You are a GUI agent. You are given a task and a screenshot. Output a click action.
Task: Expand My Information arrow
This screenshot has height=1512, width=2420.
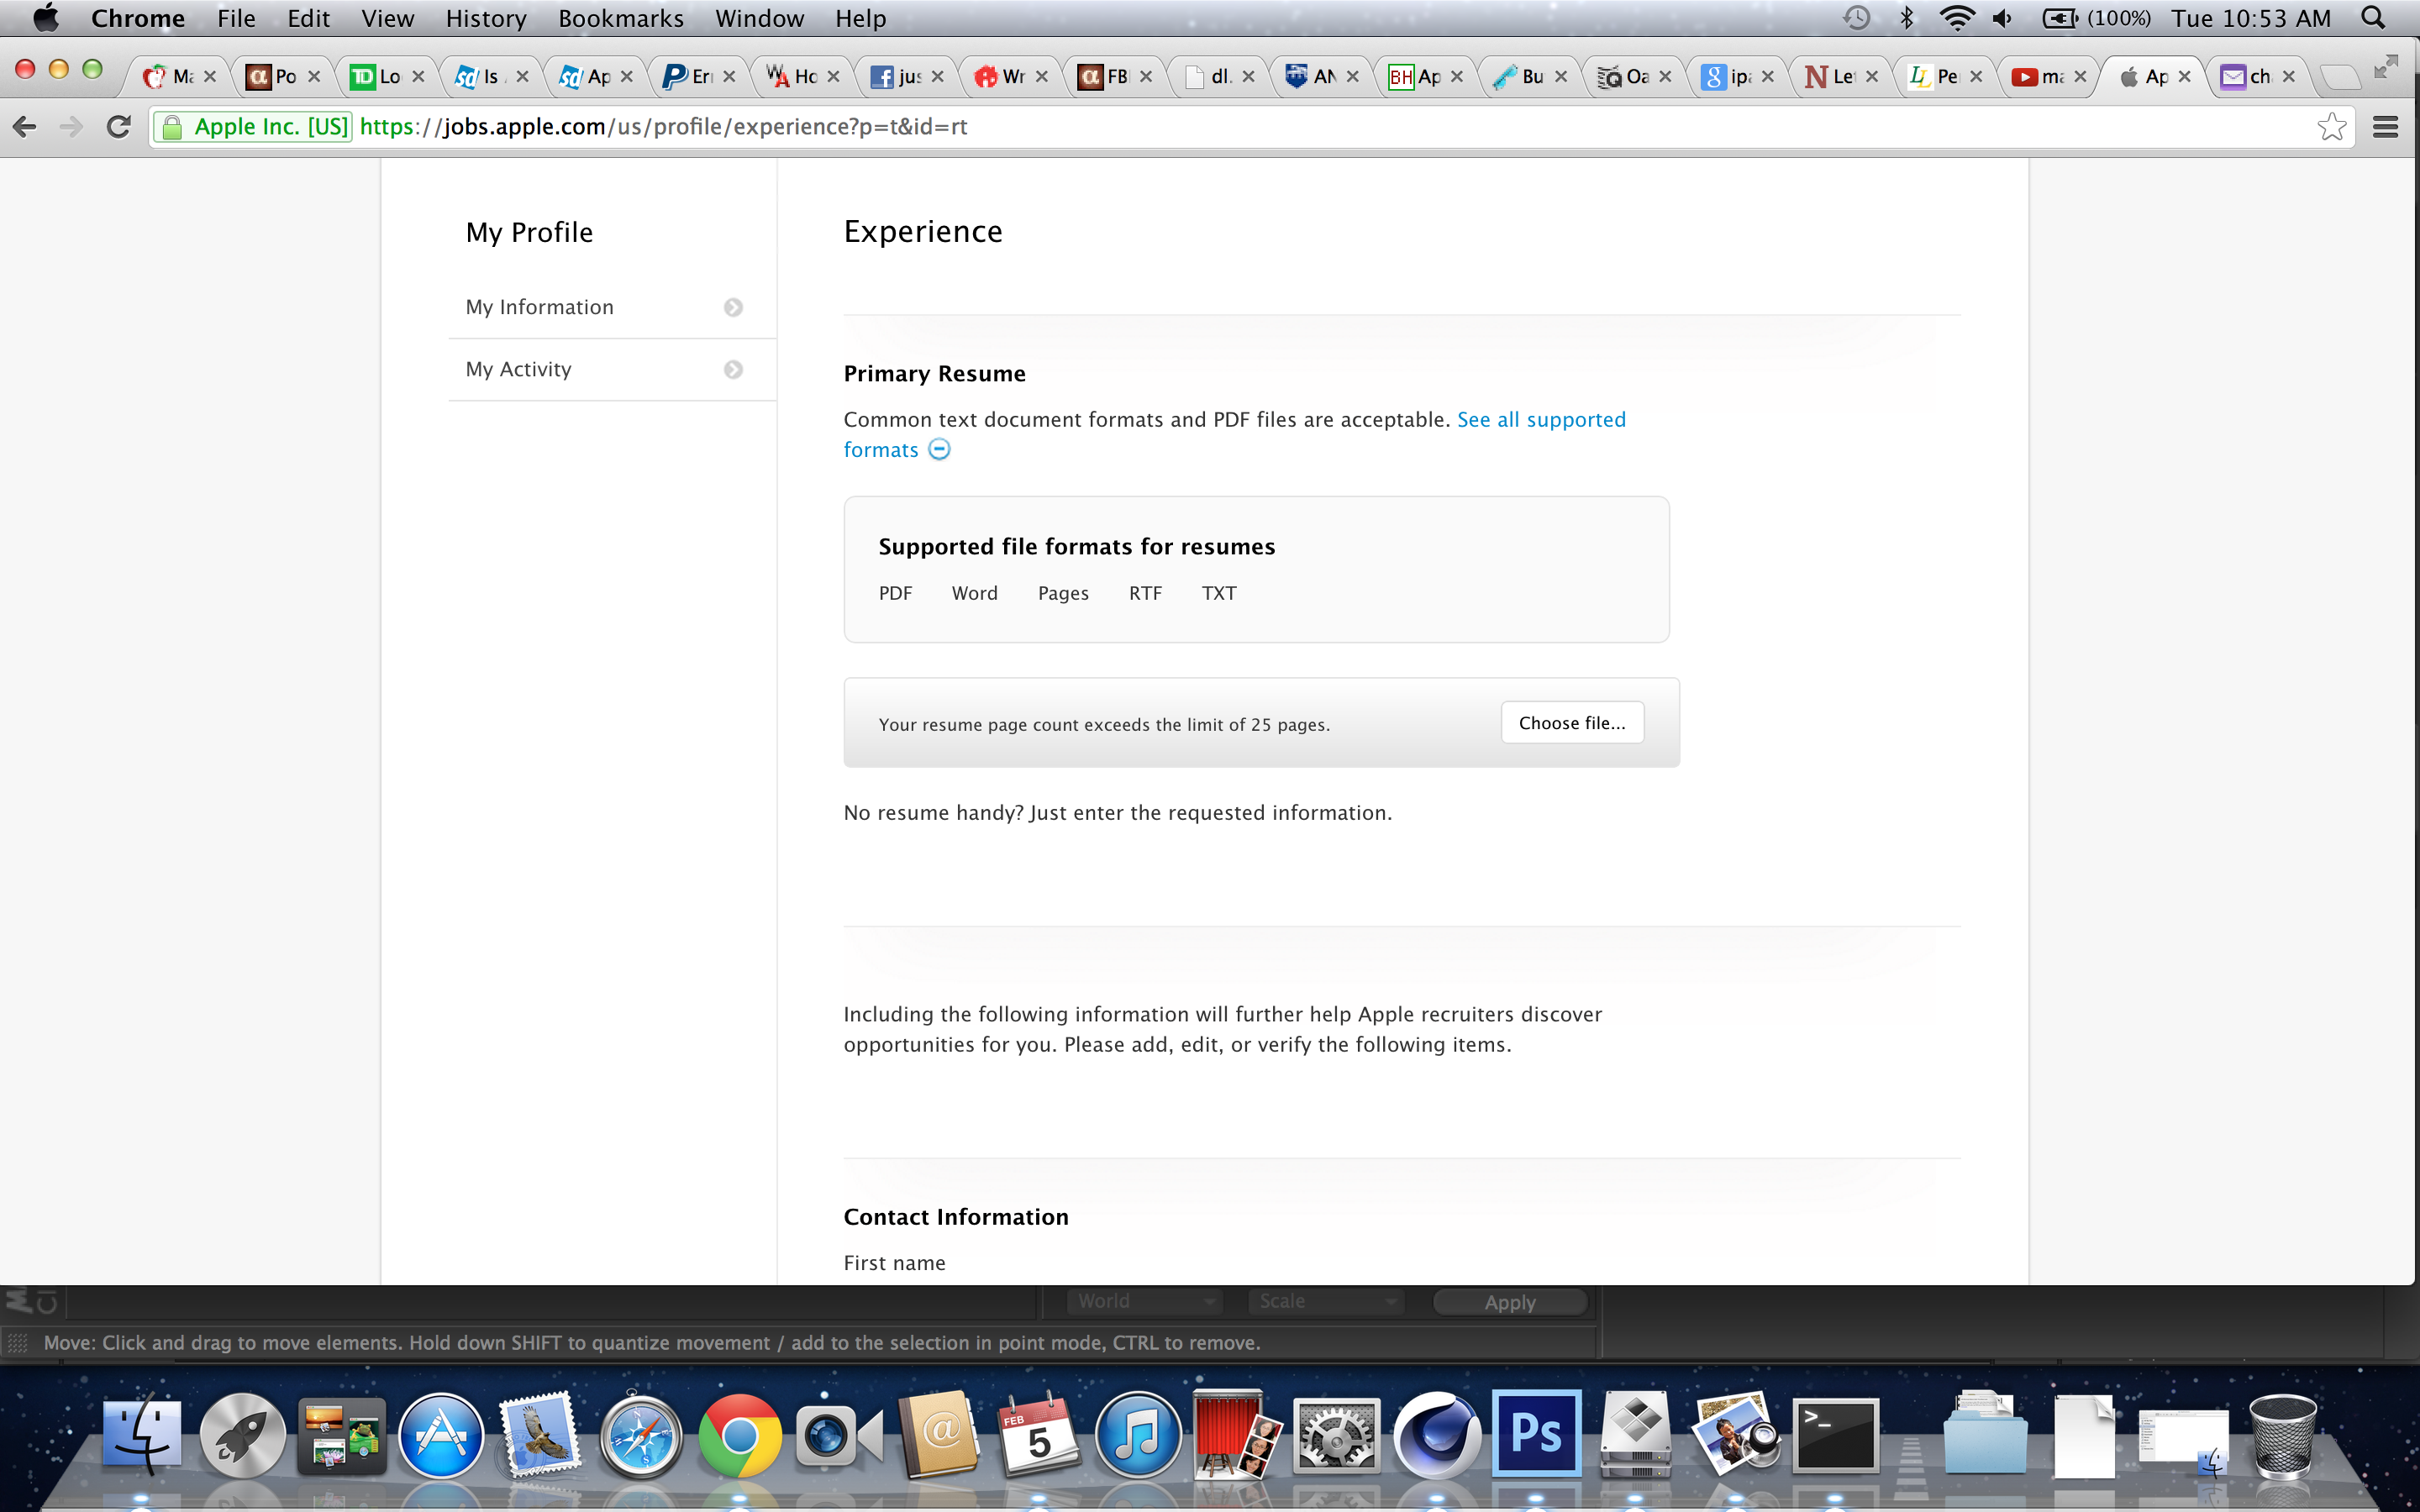tap(733, 307)
